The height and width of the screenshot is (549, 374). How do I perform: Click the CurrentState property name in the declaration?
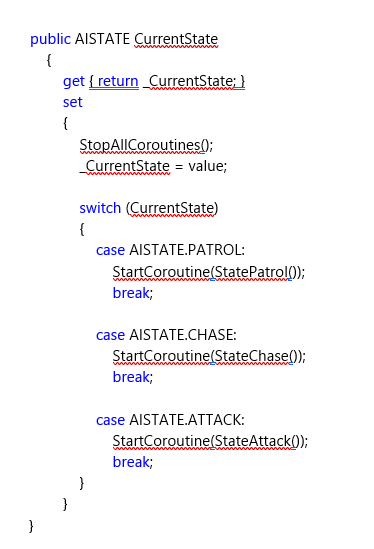point(176,39)
